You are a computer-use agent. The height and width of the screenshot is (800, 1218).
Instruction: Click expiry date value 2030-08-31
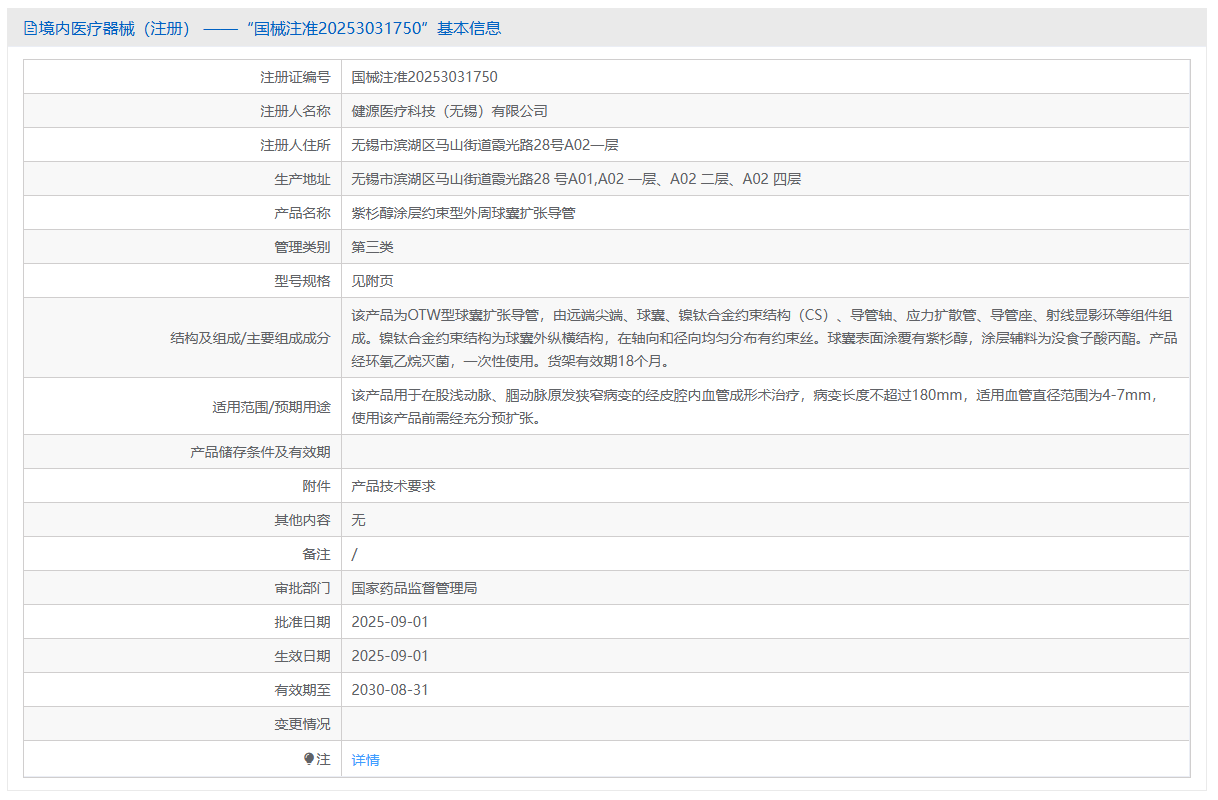click(390, 690)
